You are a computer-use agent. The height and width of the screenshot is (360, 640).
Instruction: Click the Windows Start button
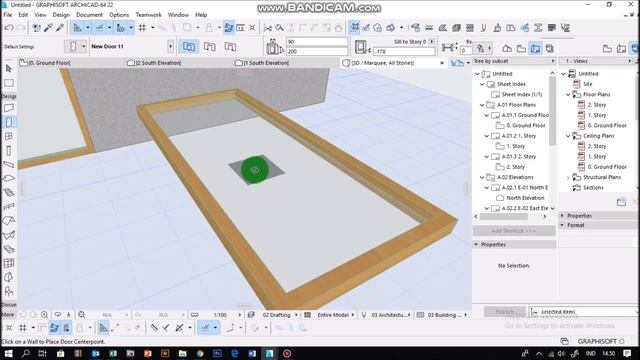coord(8,353)
